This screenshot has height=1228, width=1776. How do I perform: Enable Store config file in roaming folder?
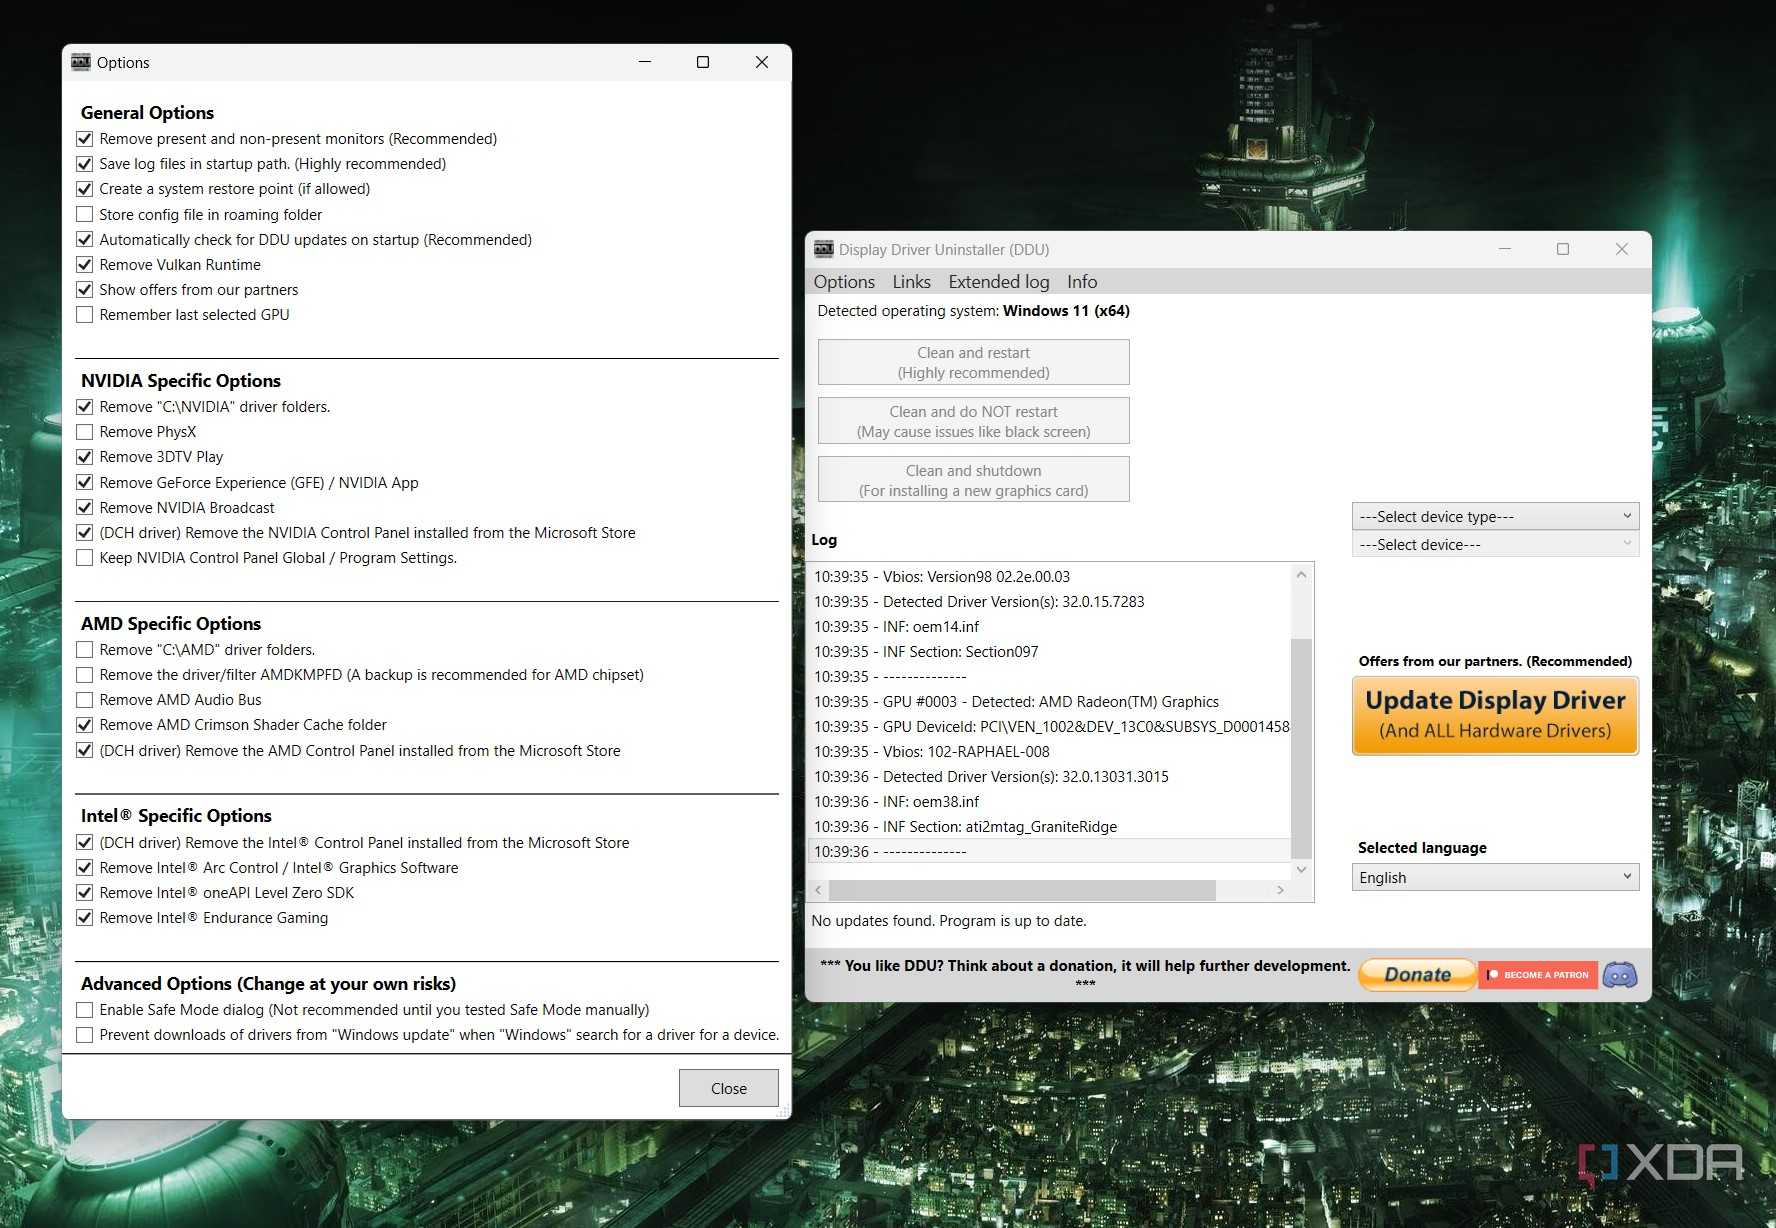[x=85, y=214]
